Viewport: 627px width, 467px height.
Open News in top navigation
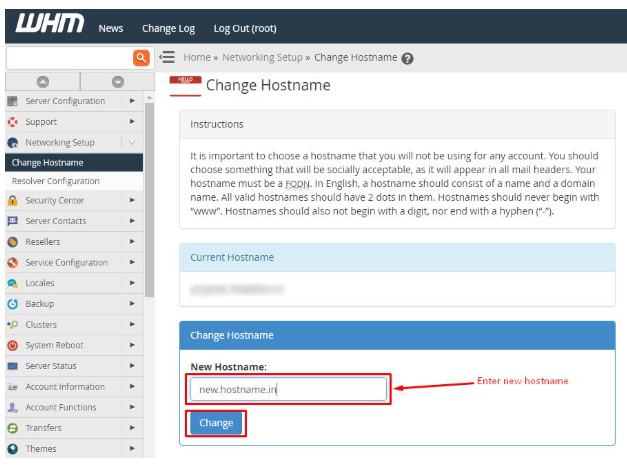pos(111,28)
